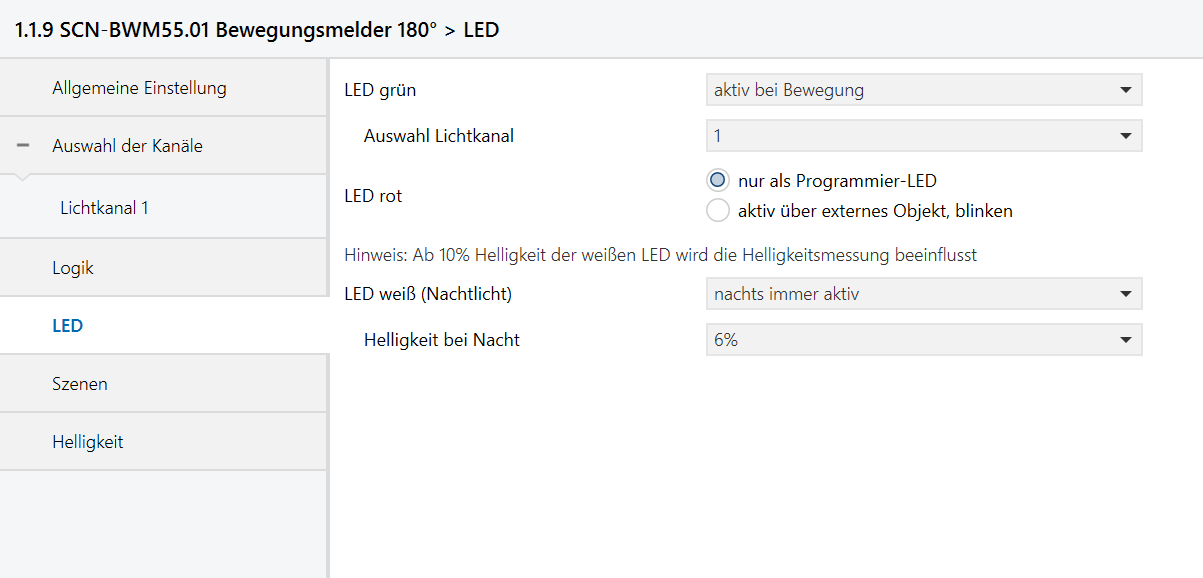Open the Helligkeit settings tab
1203x578 pixels.
pyautogui.click(x=88, y=442)
